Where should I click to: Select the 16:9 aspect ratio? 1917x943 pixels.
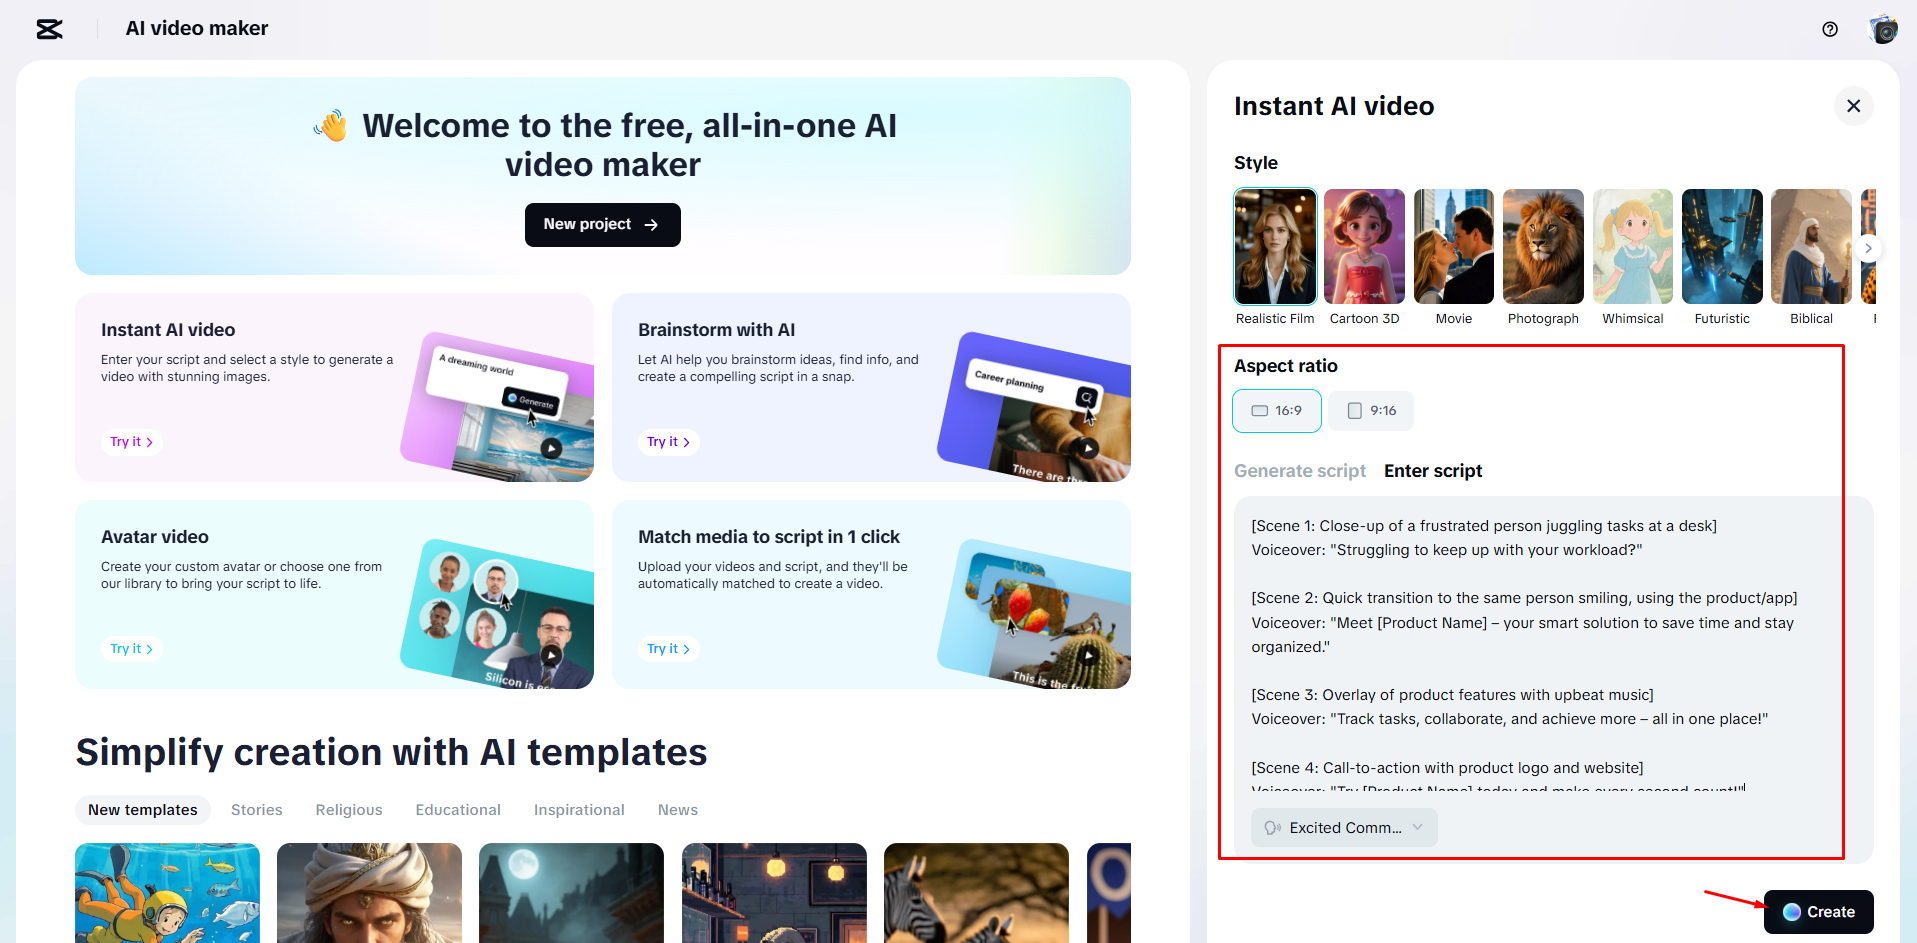coord(1276,410)
